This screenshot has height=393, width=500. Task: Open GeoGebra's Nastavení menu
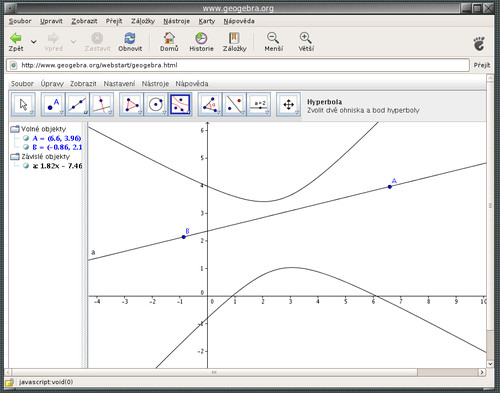pyautogui.click(x=119, y=84)
